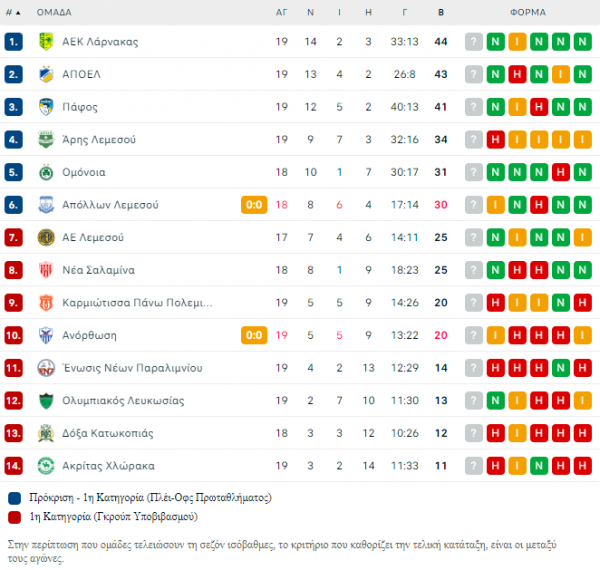Open the Απόλλων Λεμεσού team link
The height and width of the screenshot is (570, 600).
coord(110,205)
